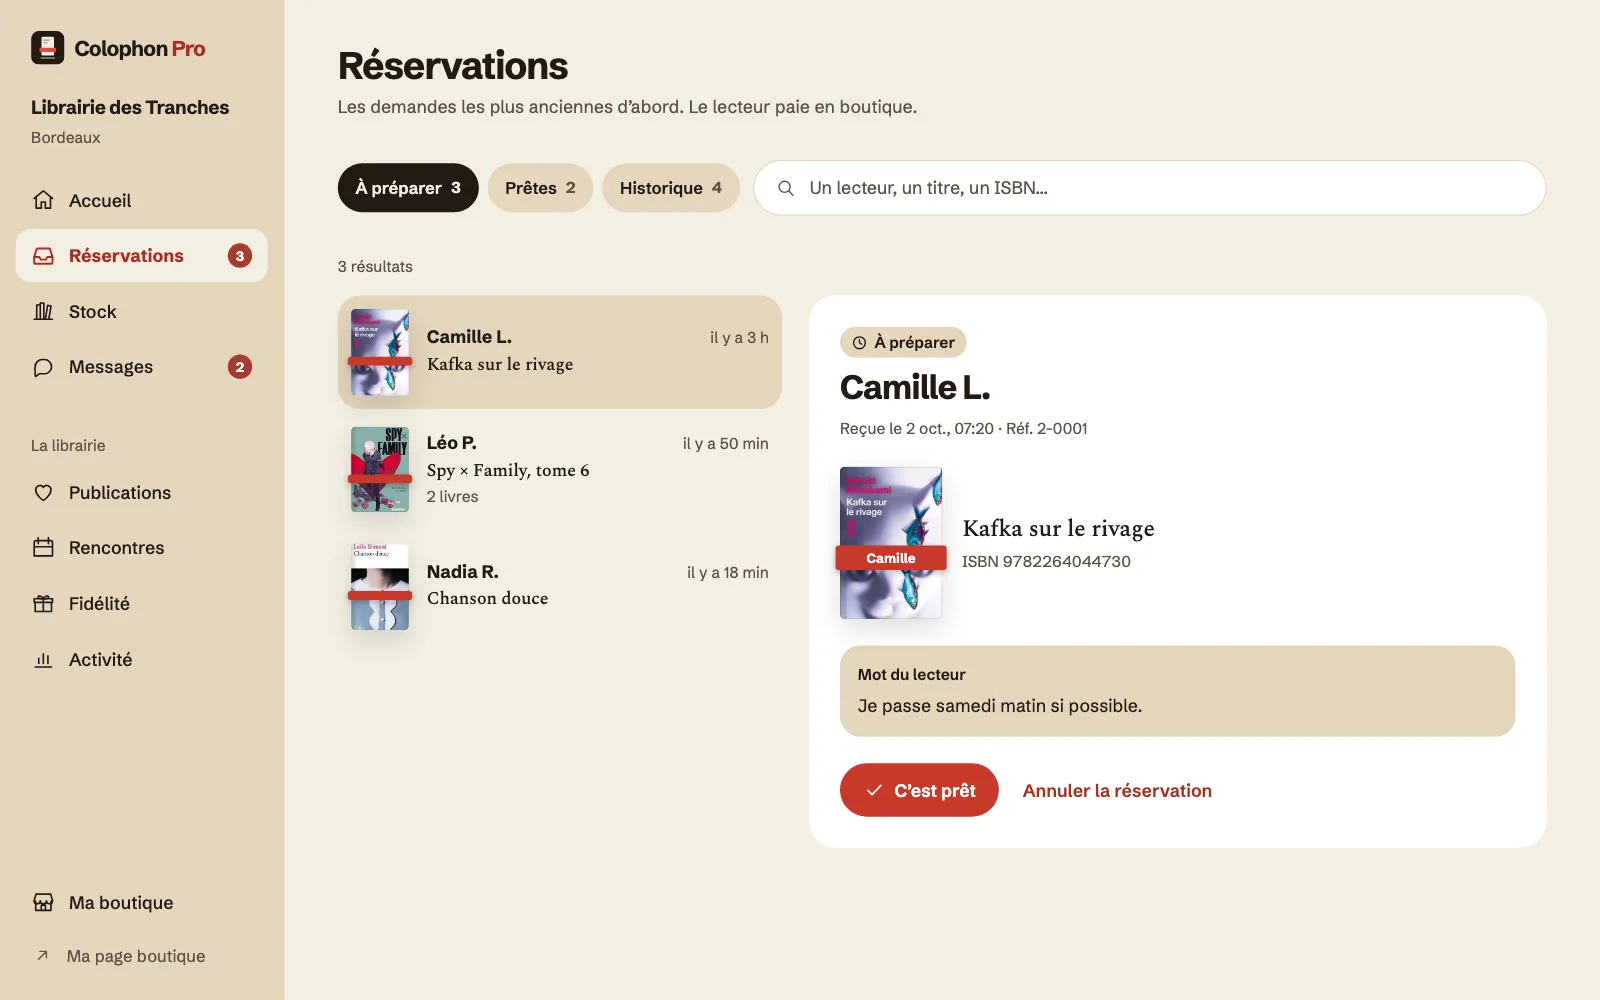Click the Kafka sur le rivage list thumbnail
Screen dimensions: 1600x1000
click(x=380, y=352)
